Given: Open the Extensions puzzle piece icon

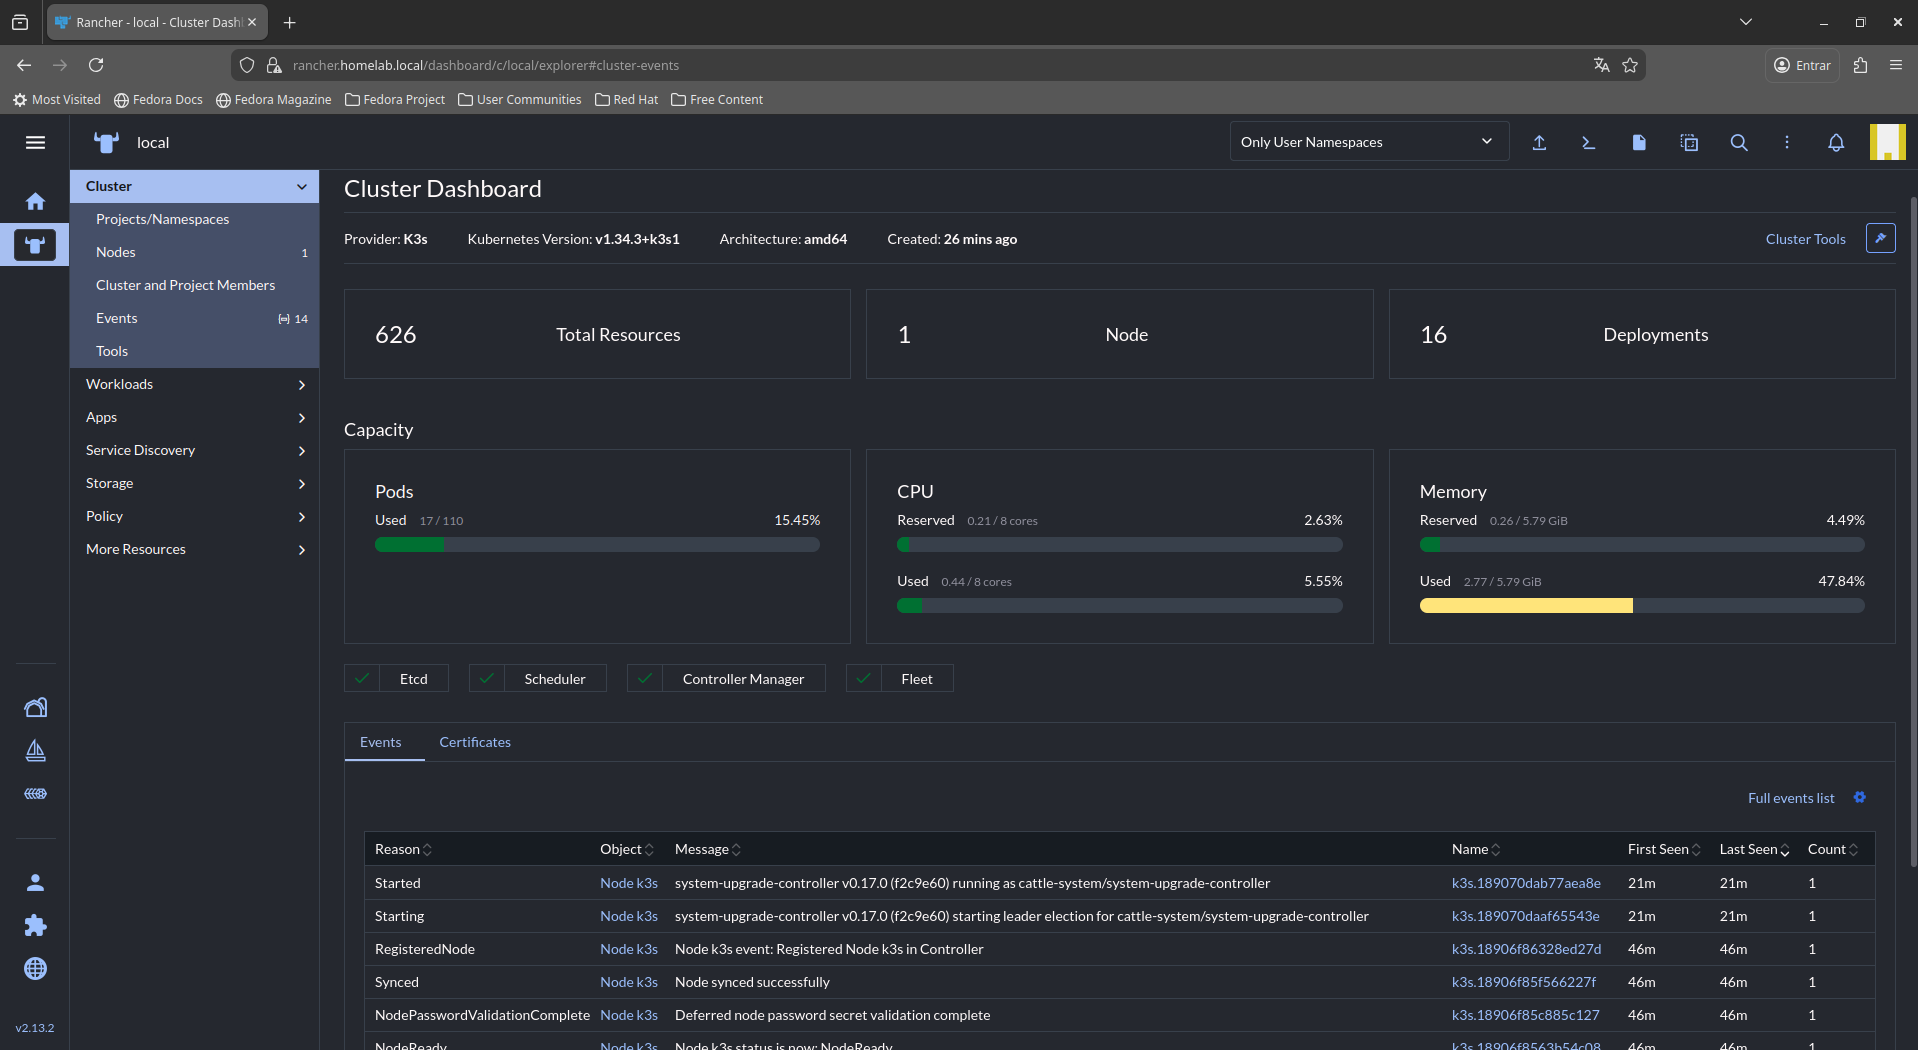Looking at the screenshot, I should tap(35, 925).
